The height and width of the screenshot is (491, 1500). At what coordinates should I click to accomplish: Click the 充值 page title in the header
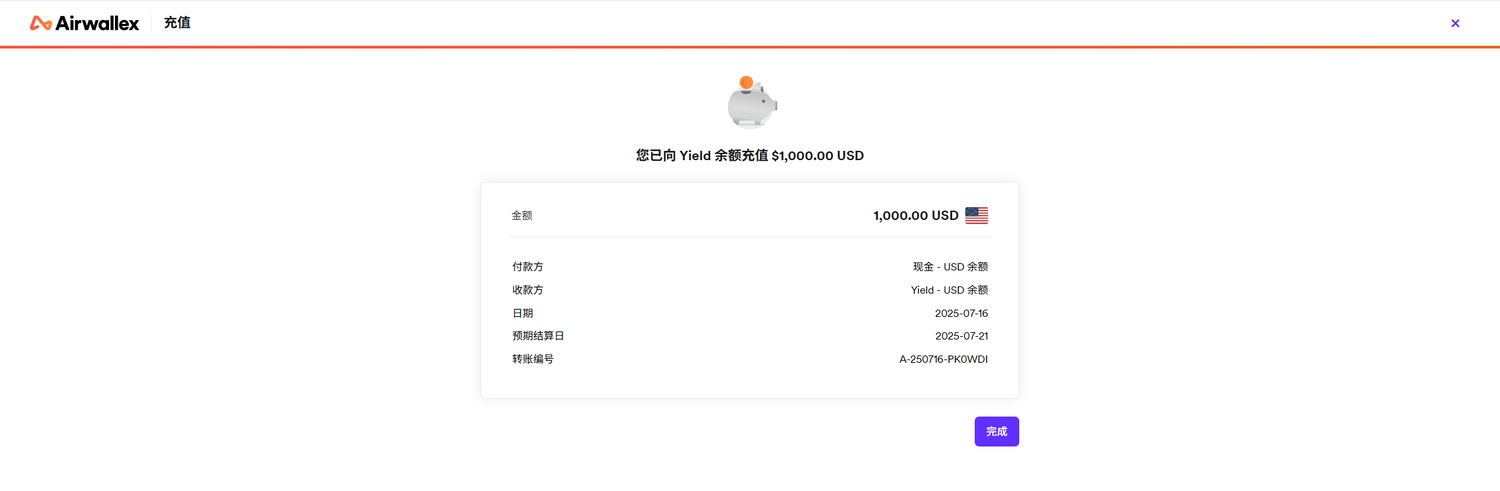point(177,23)
